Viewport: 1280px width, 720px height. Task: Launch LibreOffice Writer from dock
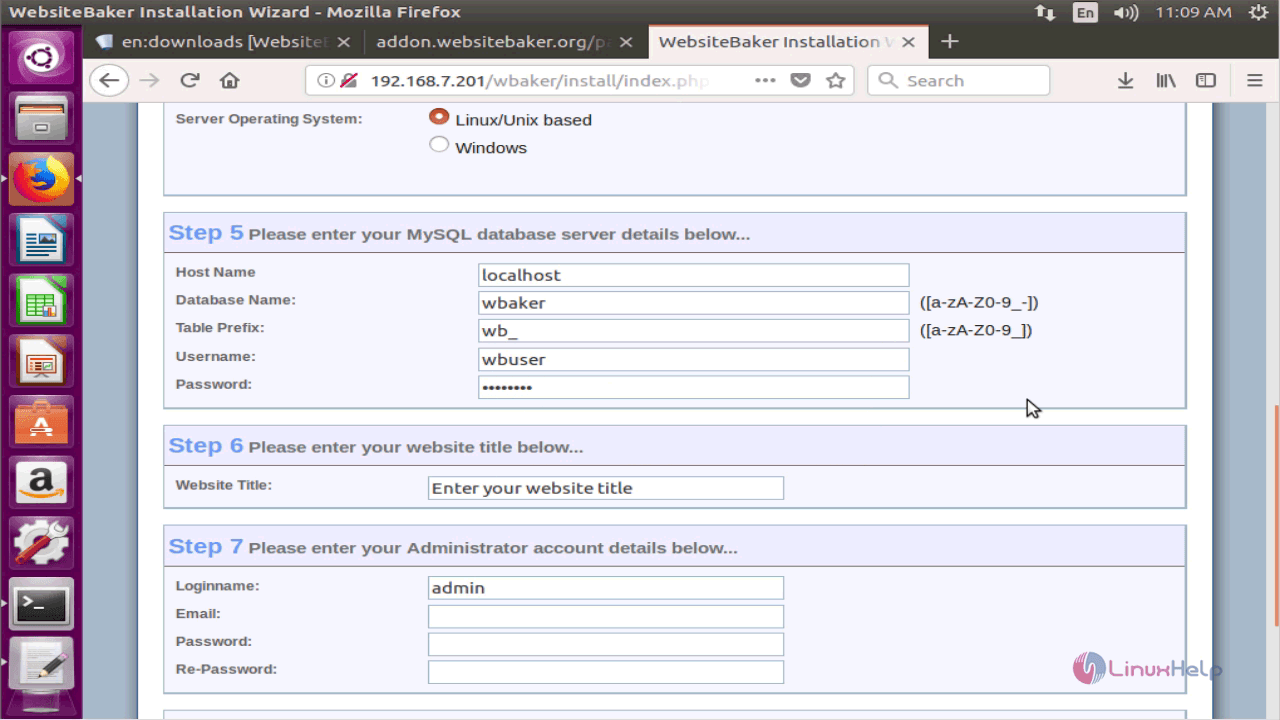tap(41, 241)
